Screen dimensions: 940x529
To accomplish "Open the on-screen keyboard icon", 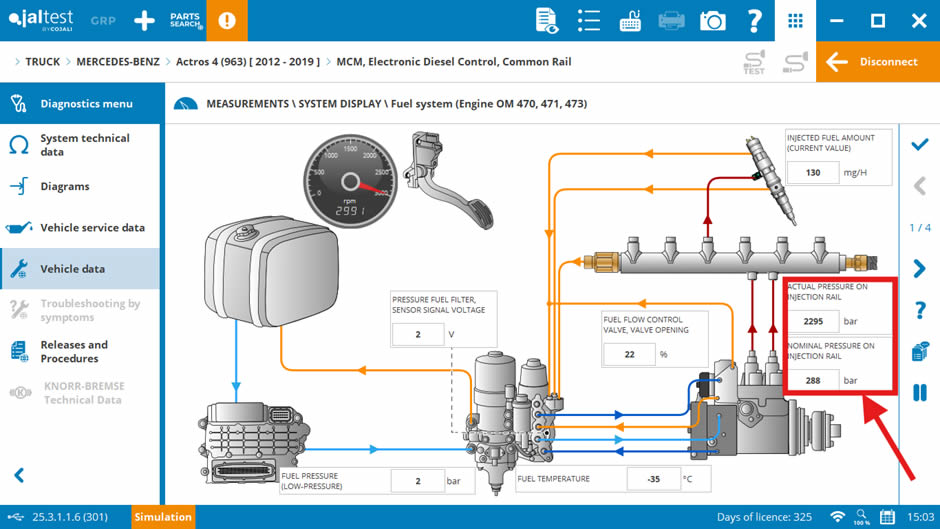I will click(630, 21).
